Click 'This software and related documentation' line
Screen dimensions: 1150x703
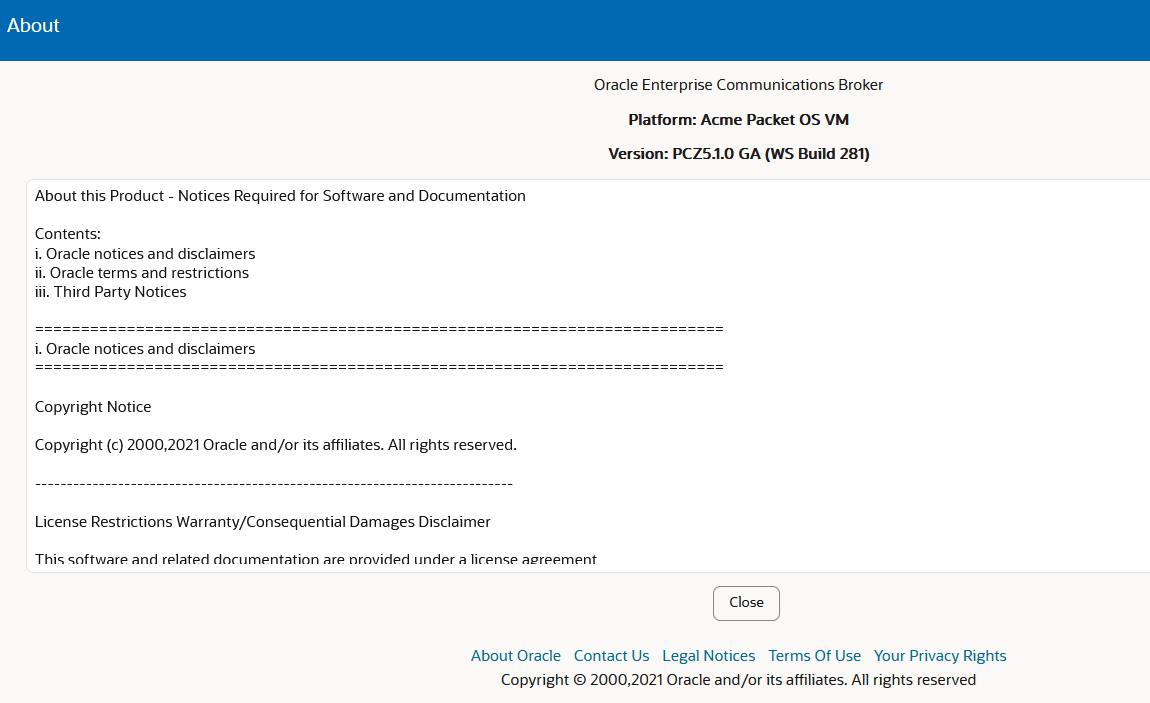pos(315,559)
